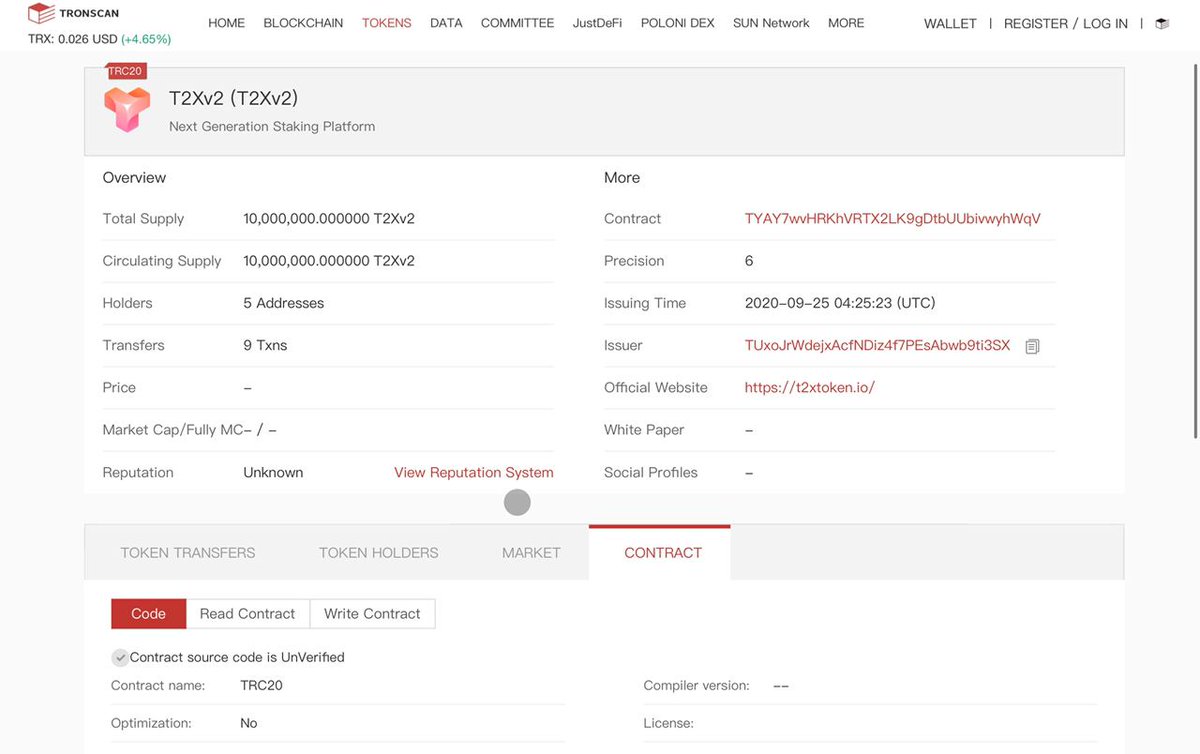
Task: Click the Market Cap/Fully MC label
Action: 172,430
